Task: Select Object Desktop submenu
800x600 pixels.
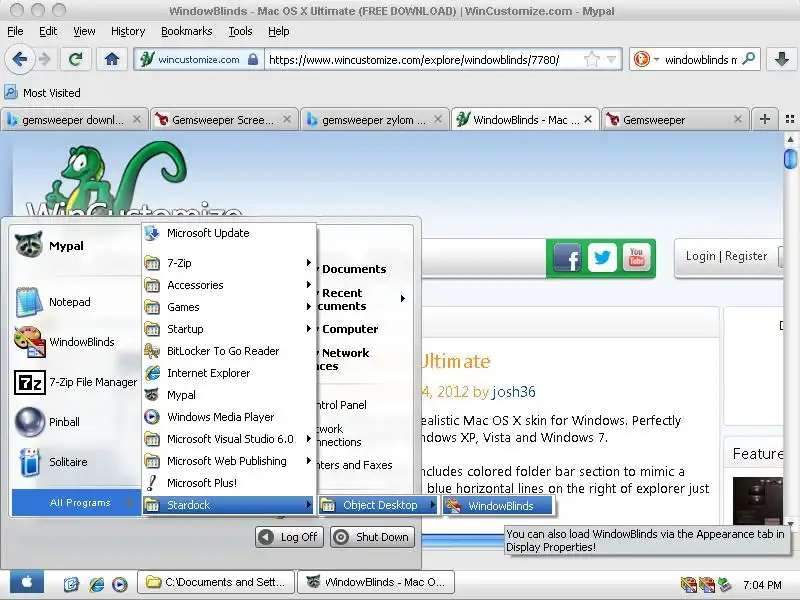Action: pos(379,505)
